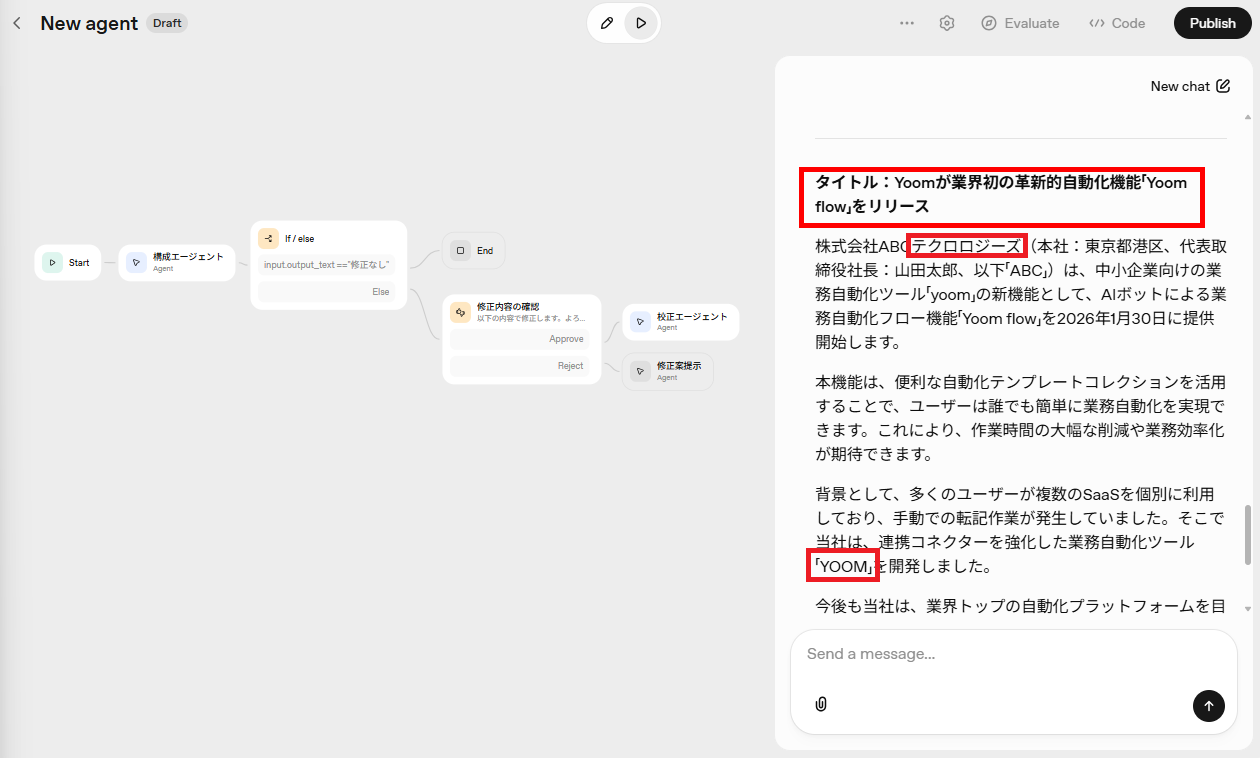The width and height of the screenshot is (1260, 758).
Task: Open the three-dot more options menu
Action: tap(907, 23)
